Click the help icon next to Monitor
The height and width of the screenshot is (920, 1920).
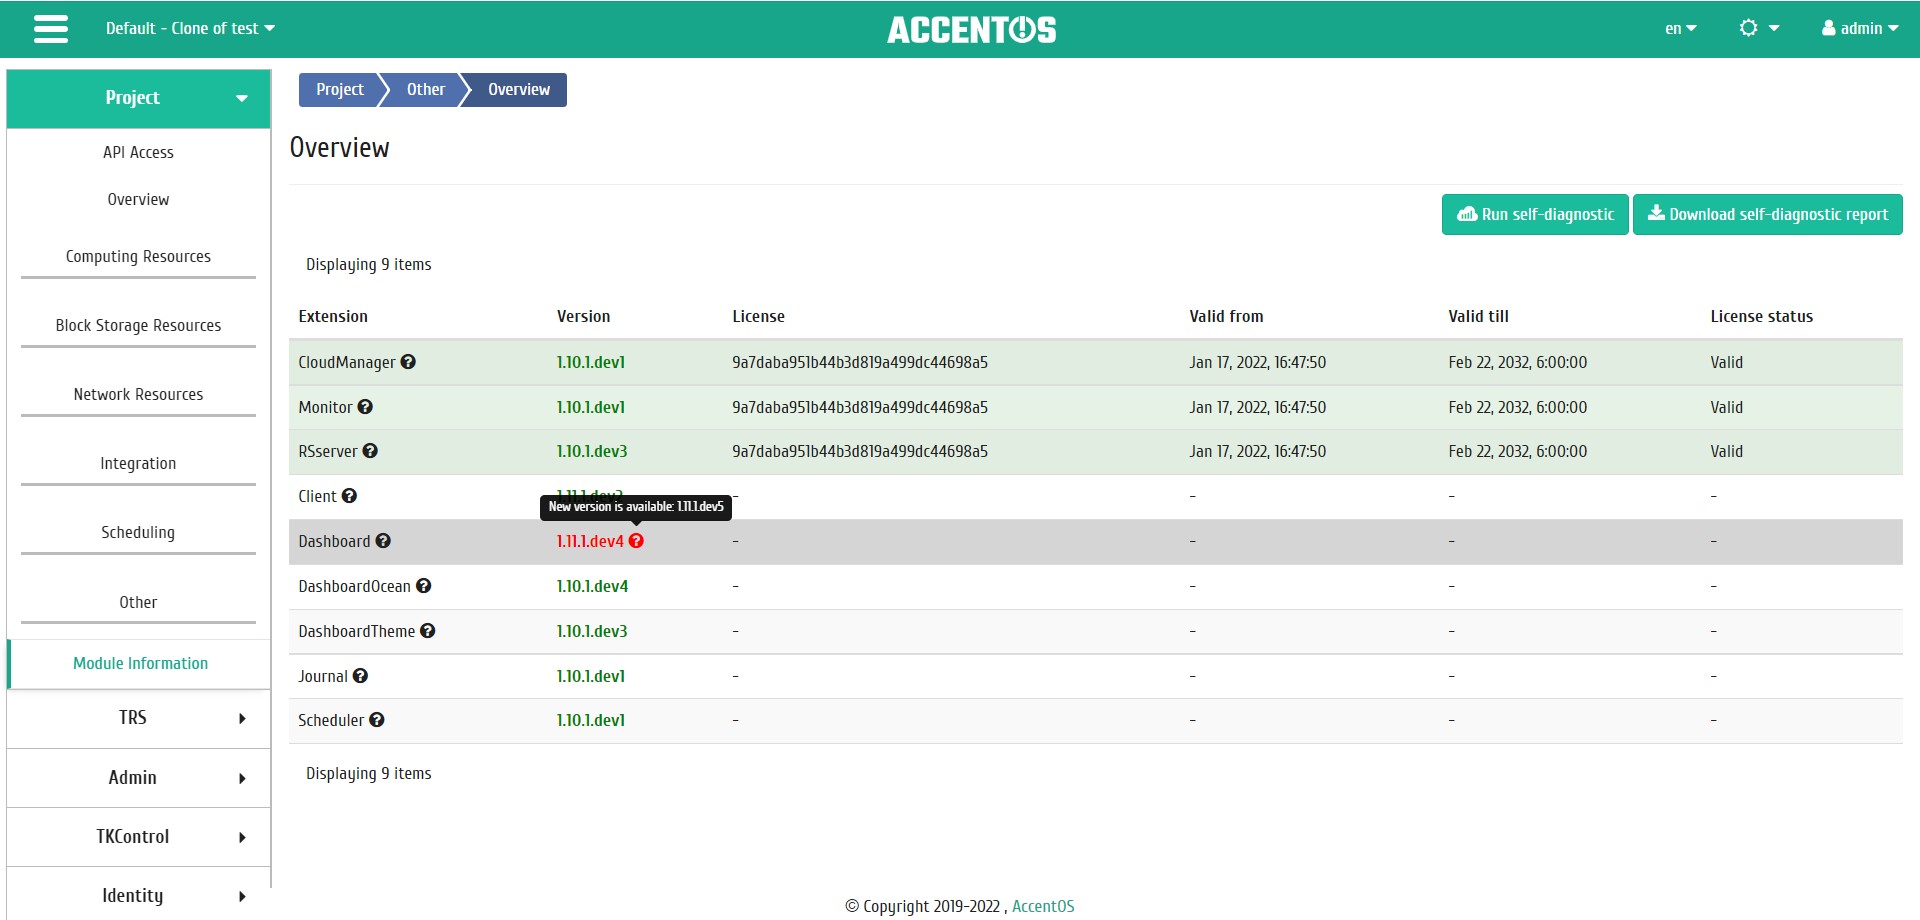(x=365, y=407)
